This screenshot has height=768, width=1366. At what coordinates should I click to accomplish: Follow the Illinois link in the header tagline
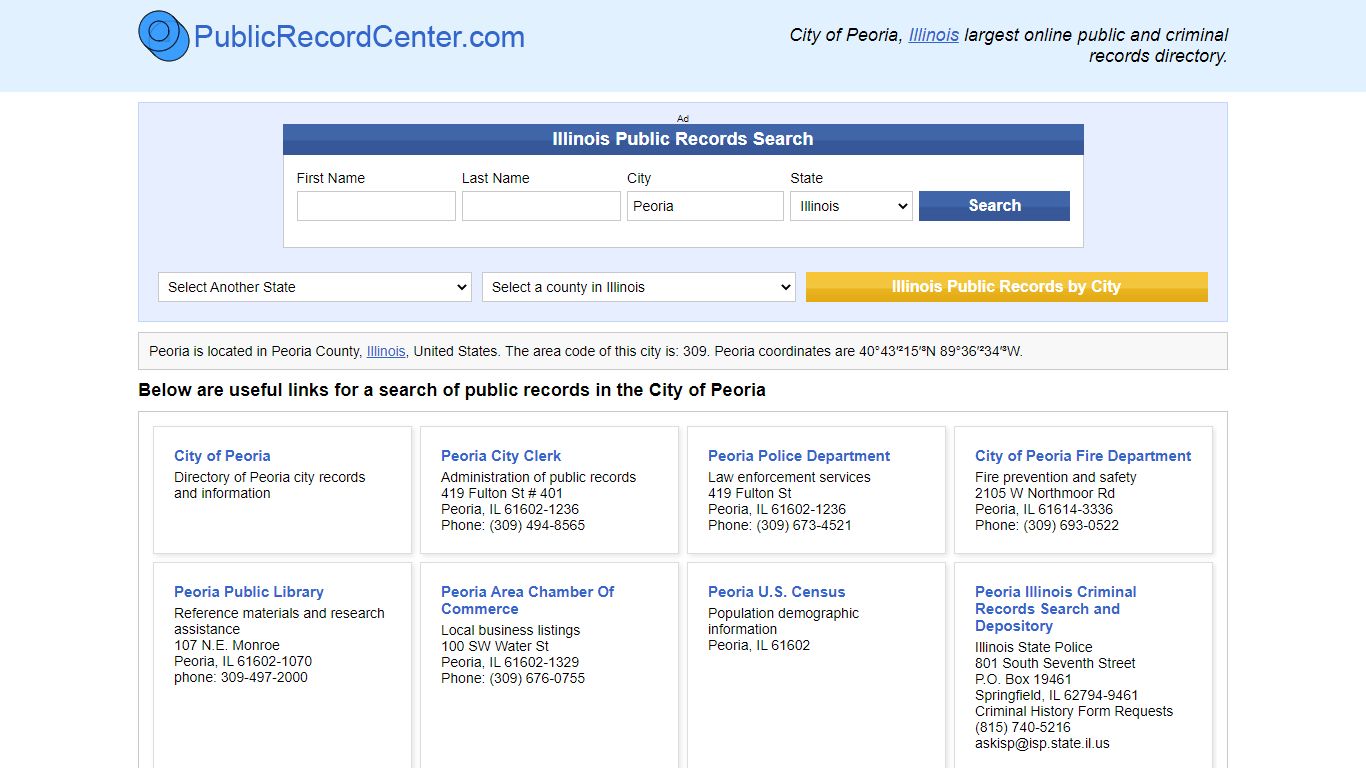coord(934,35)
